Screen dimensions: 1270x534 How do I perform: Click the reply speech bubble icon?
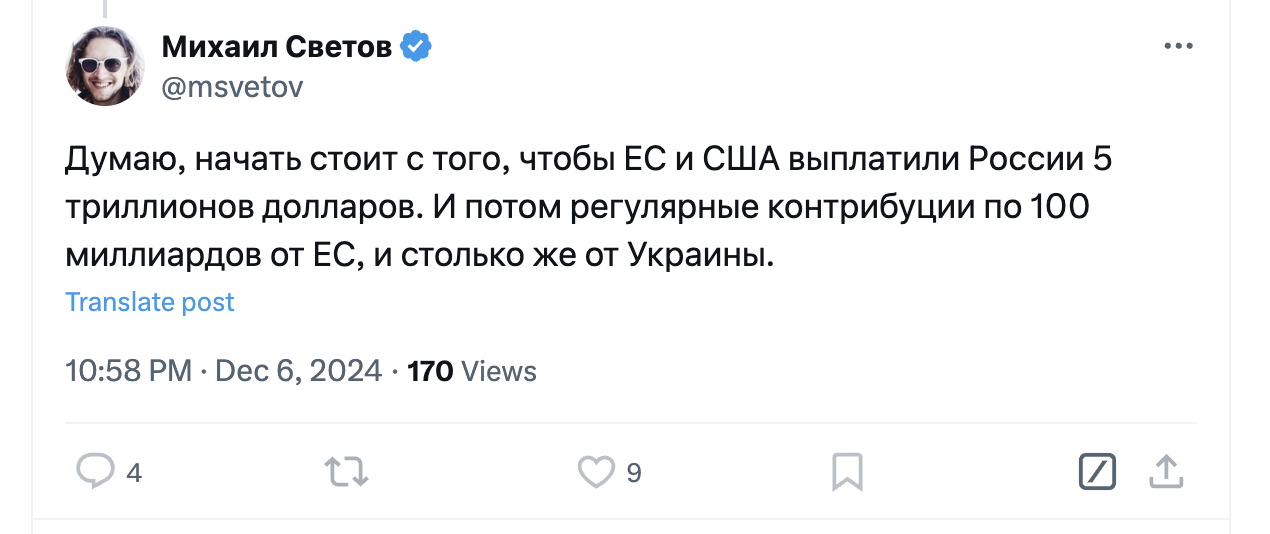pos(97,471)
